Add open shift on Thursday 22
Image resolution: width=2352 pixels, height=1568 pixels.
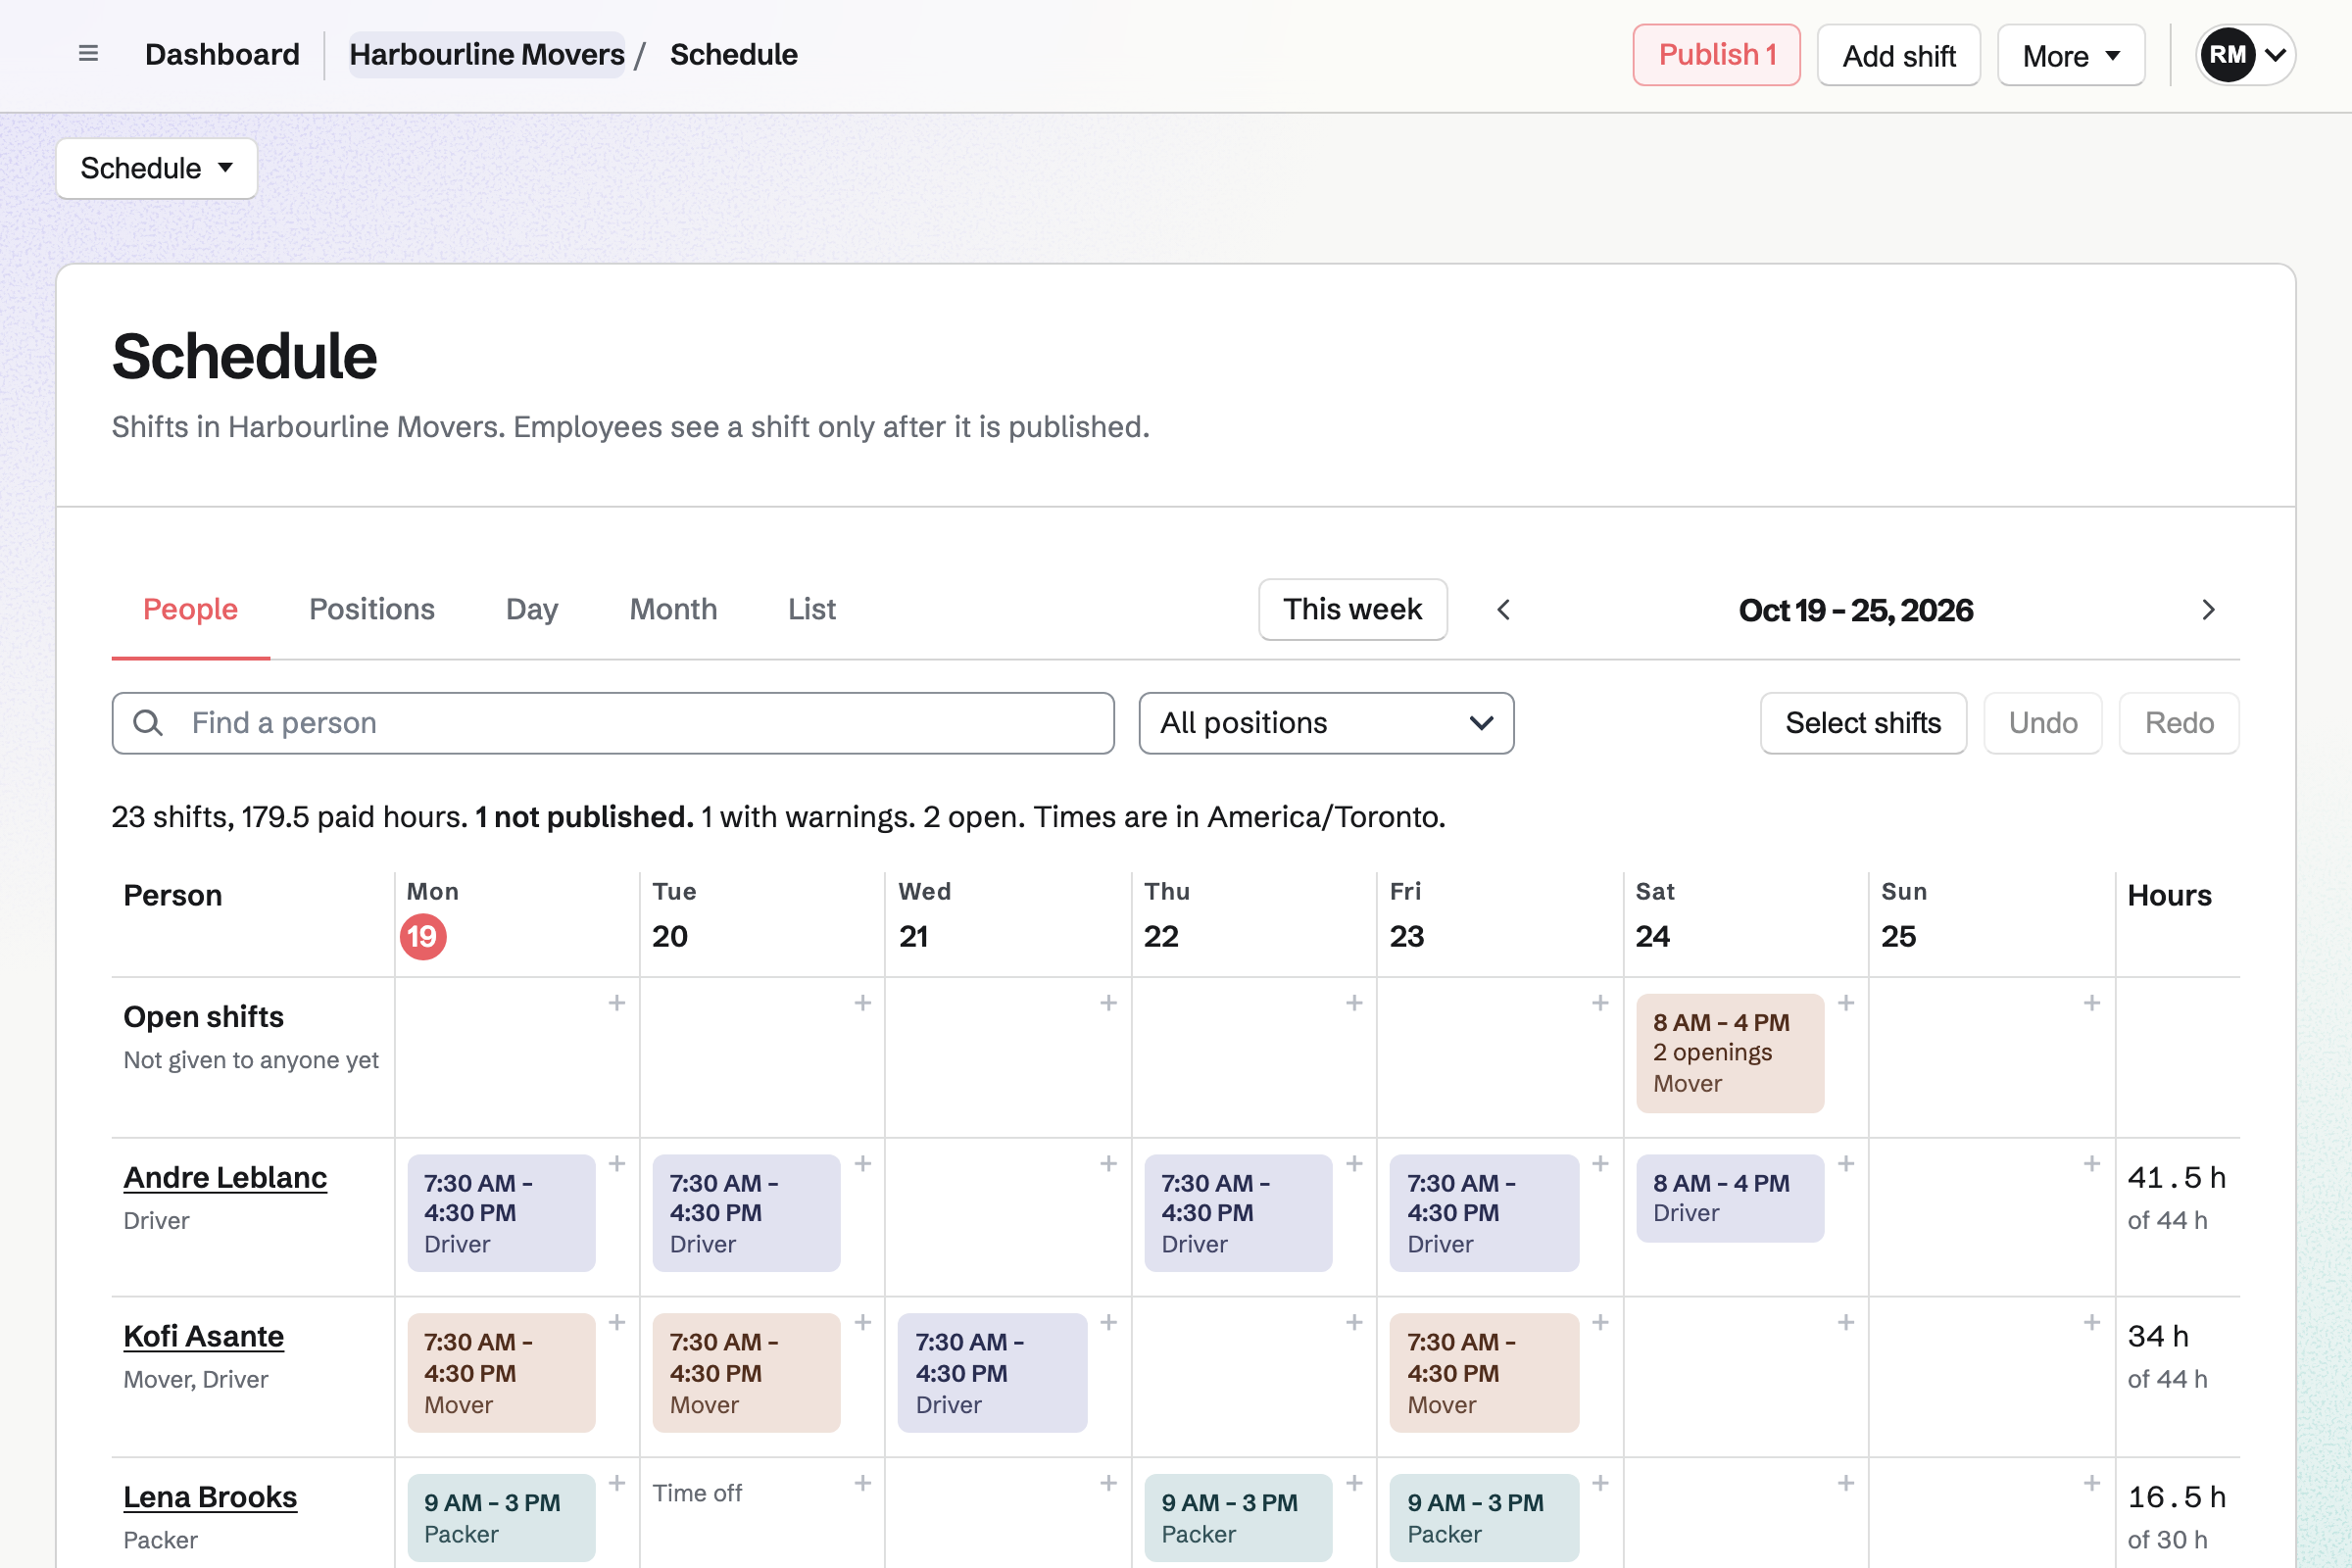1354,1002
